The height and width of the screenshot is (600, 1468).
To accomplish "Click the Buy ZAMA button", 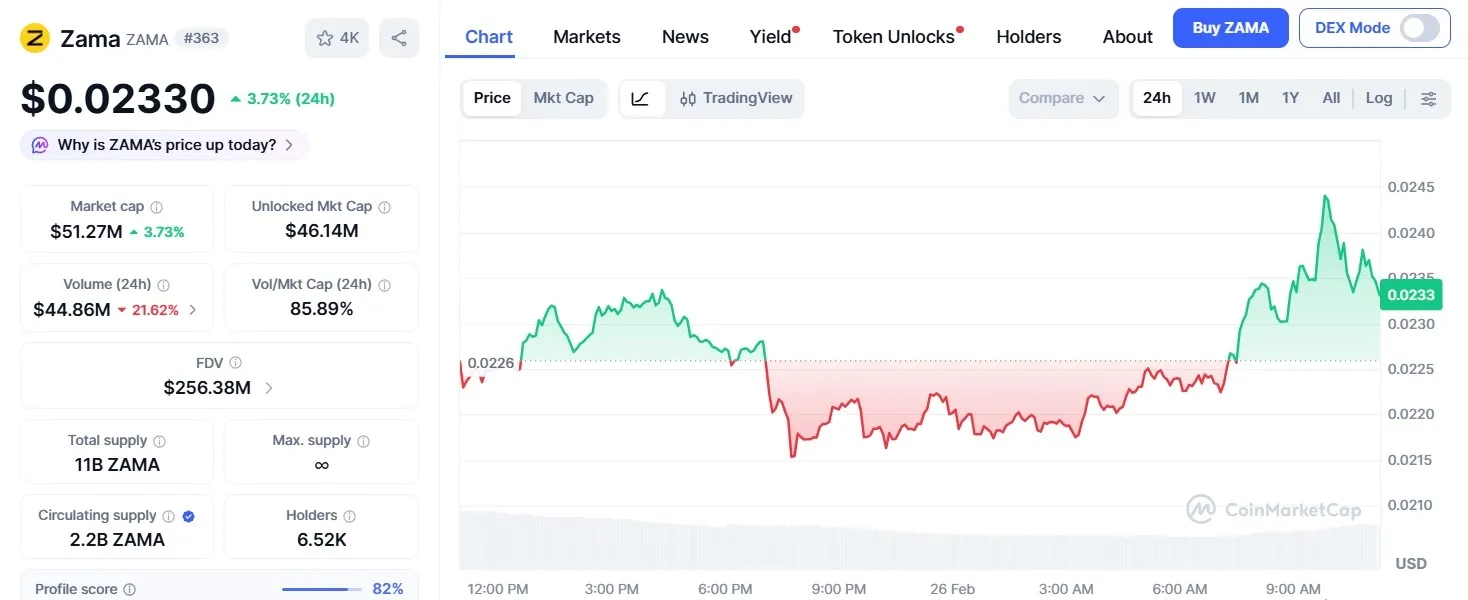I will pyautogui.click(x=1230, y=28).
